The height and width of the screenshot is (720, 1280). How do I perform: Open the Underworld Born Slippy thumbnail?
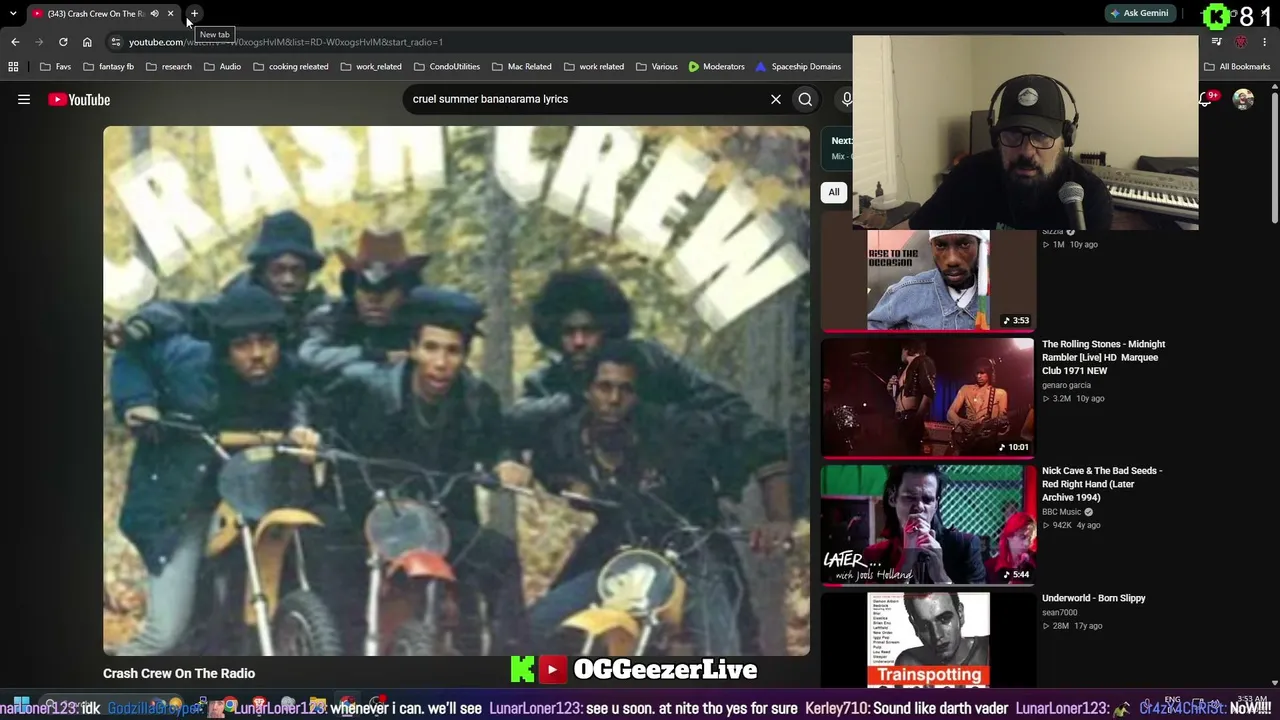928,639
